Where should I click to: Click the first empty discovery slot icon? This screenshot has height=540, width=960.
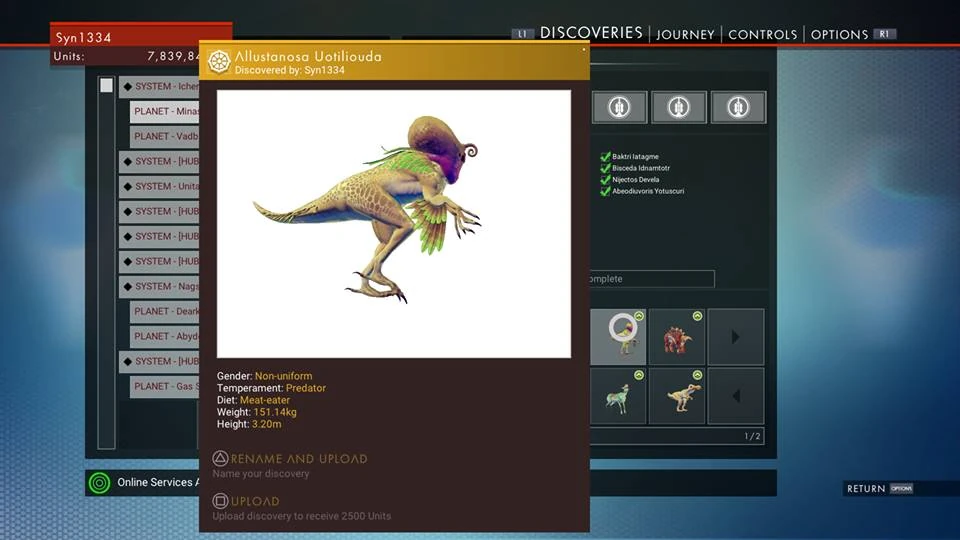[x=619, y=107]
